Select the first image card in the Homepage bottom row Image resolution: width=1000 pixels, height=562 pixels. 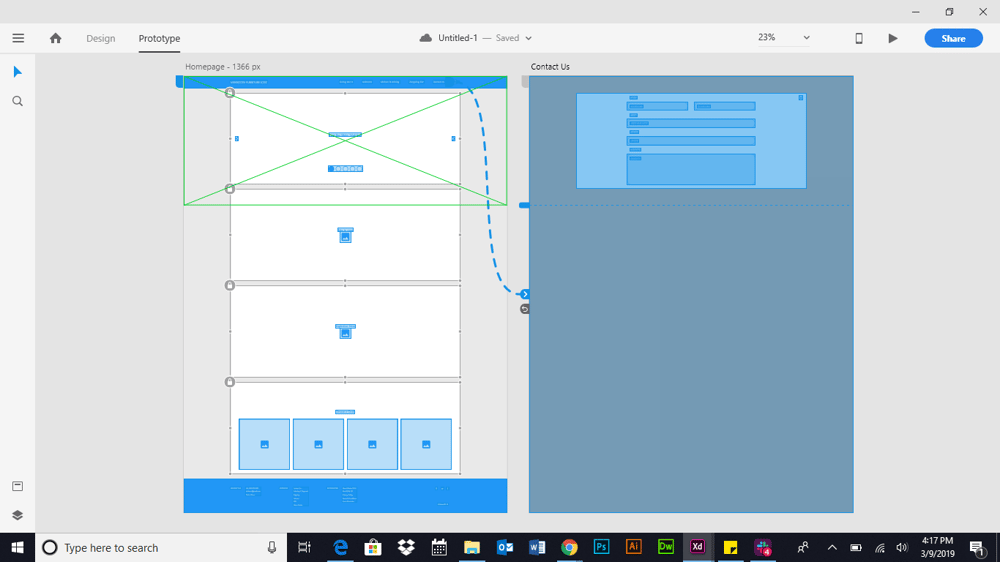[x=265, y=444]
